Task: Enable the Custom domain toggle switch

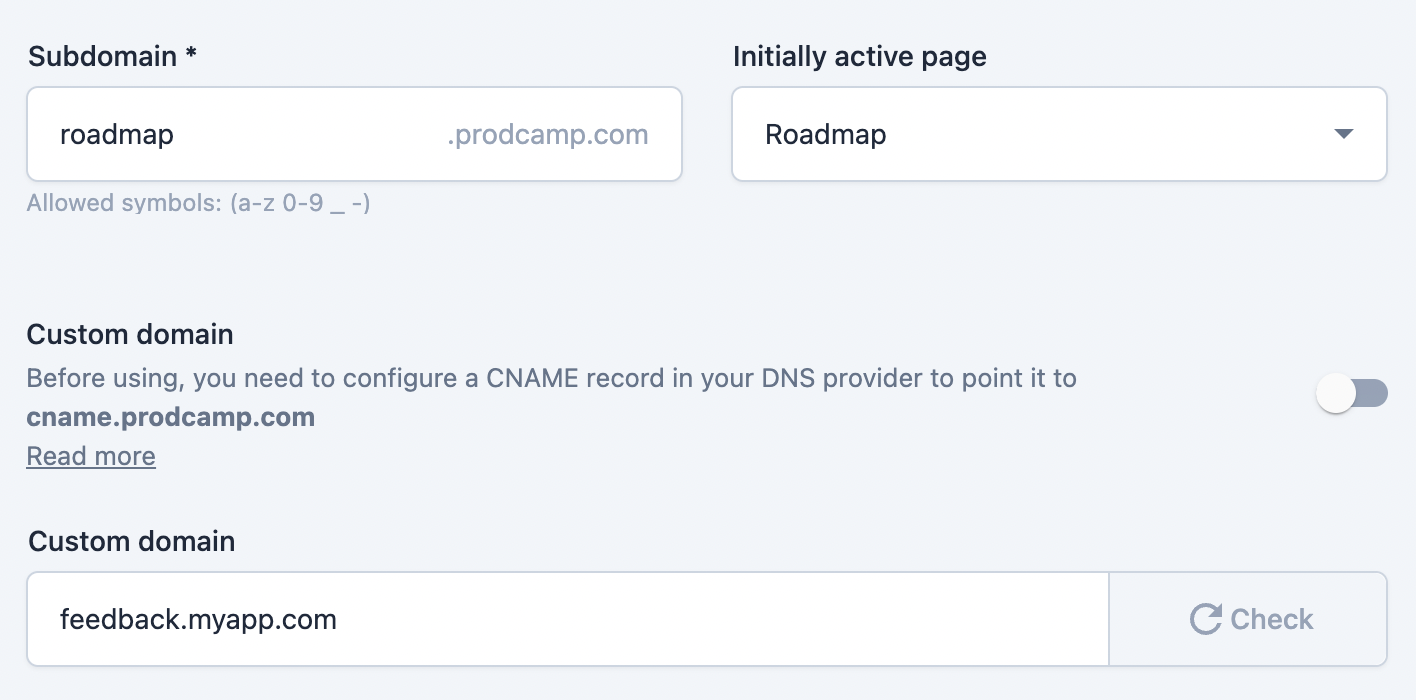Action: click(x=1352, y=394)
